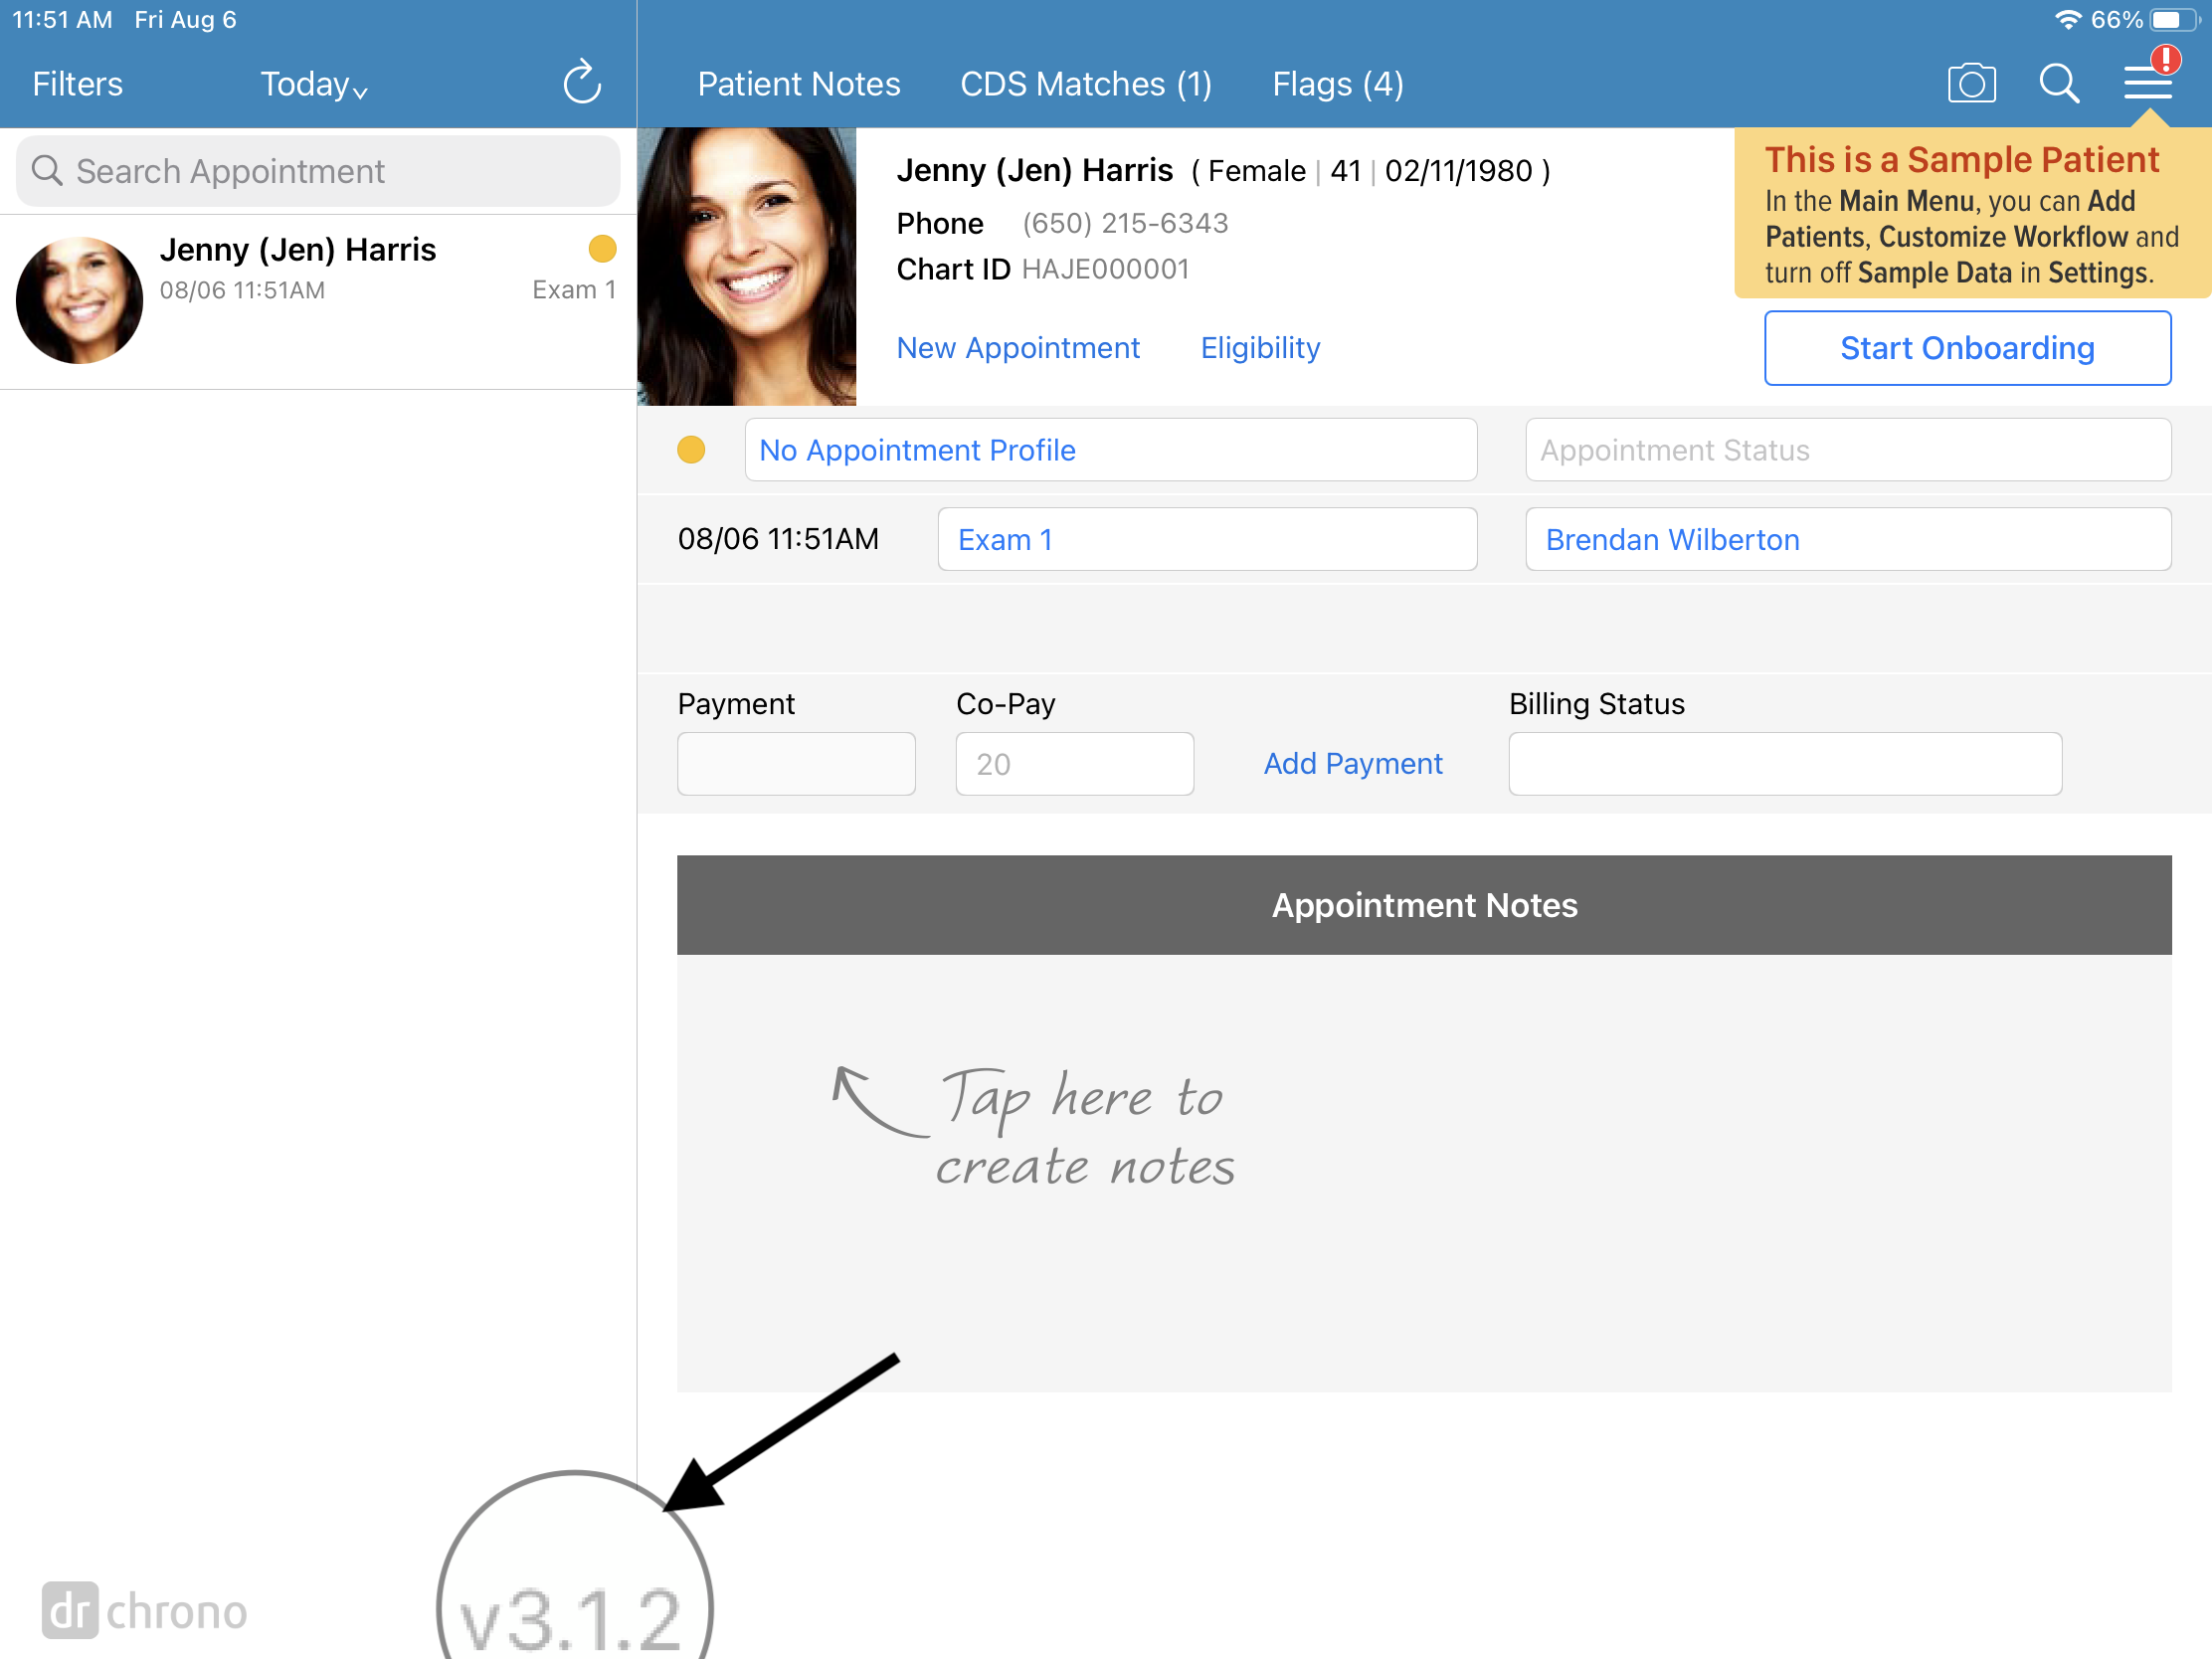Tap the 08/06 11:51AM appointment time
Image resolution: width=2212 pixels, height=1659 pixels.
pos(778,539)
